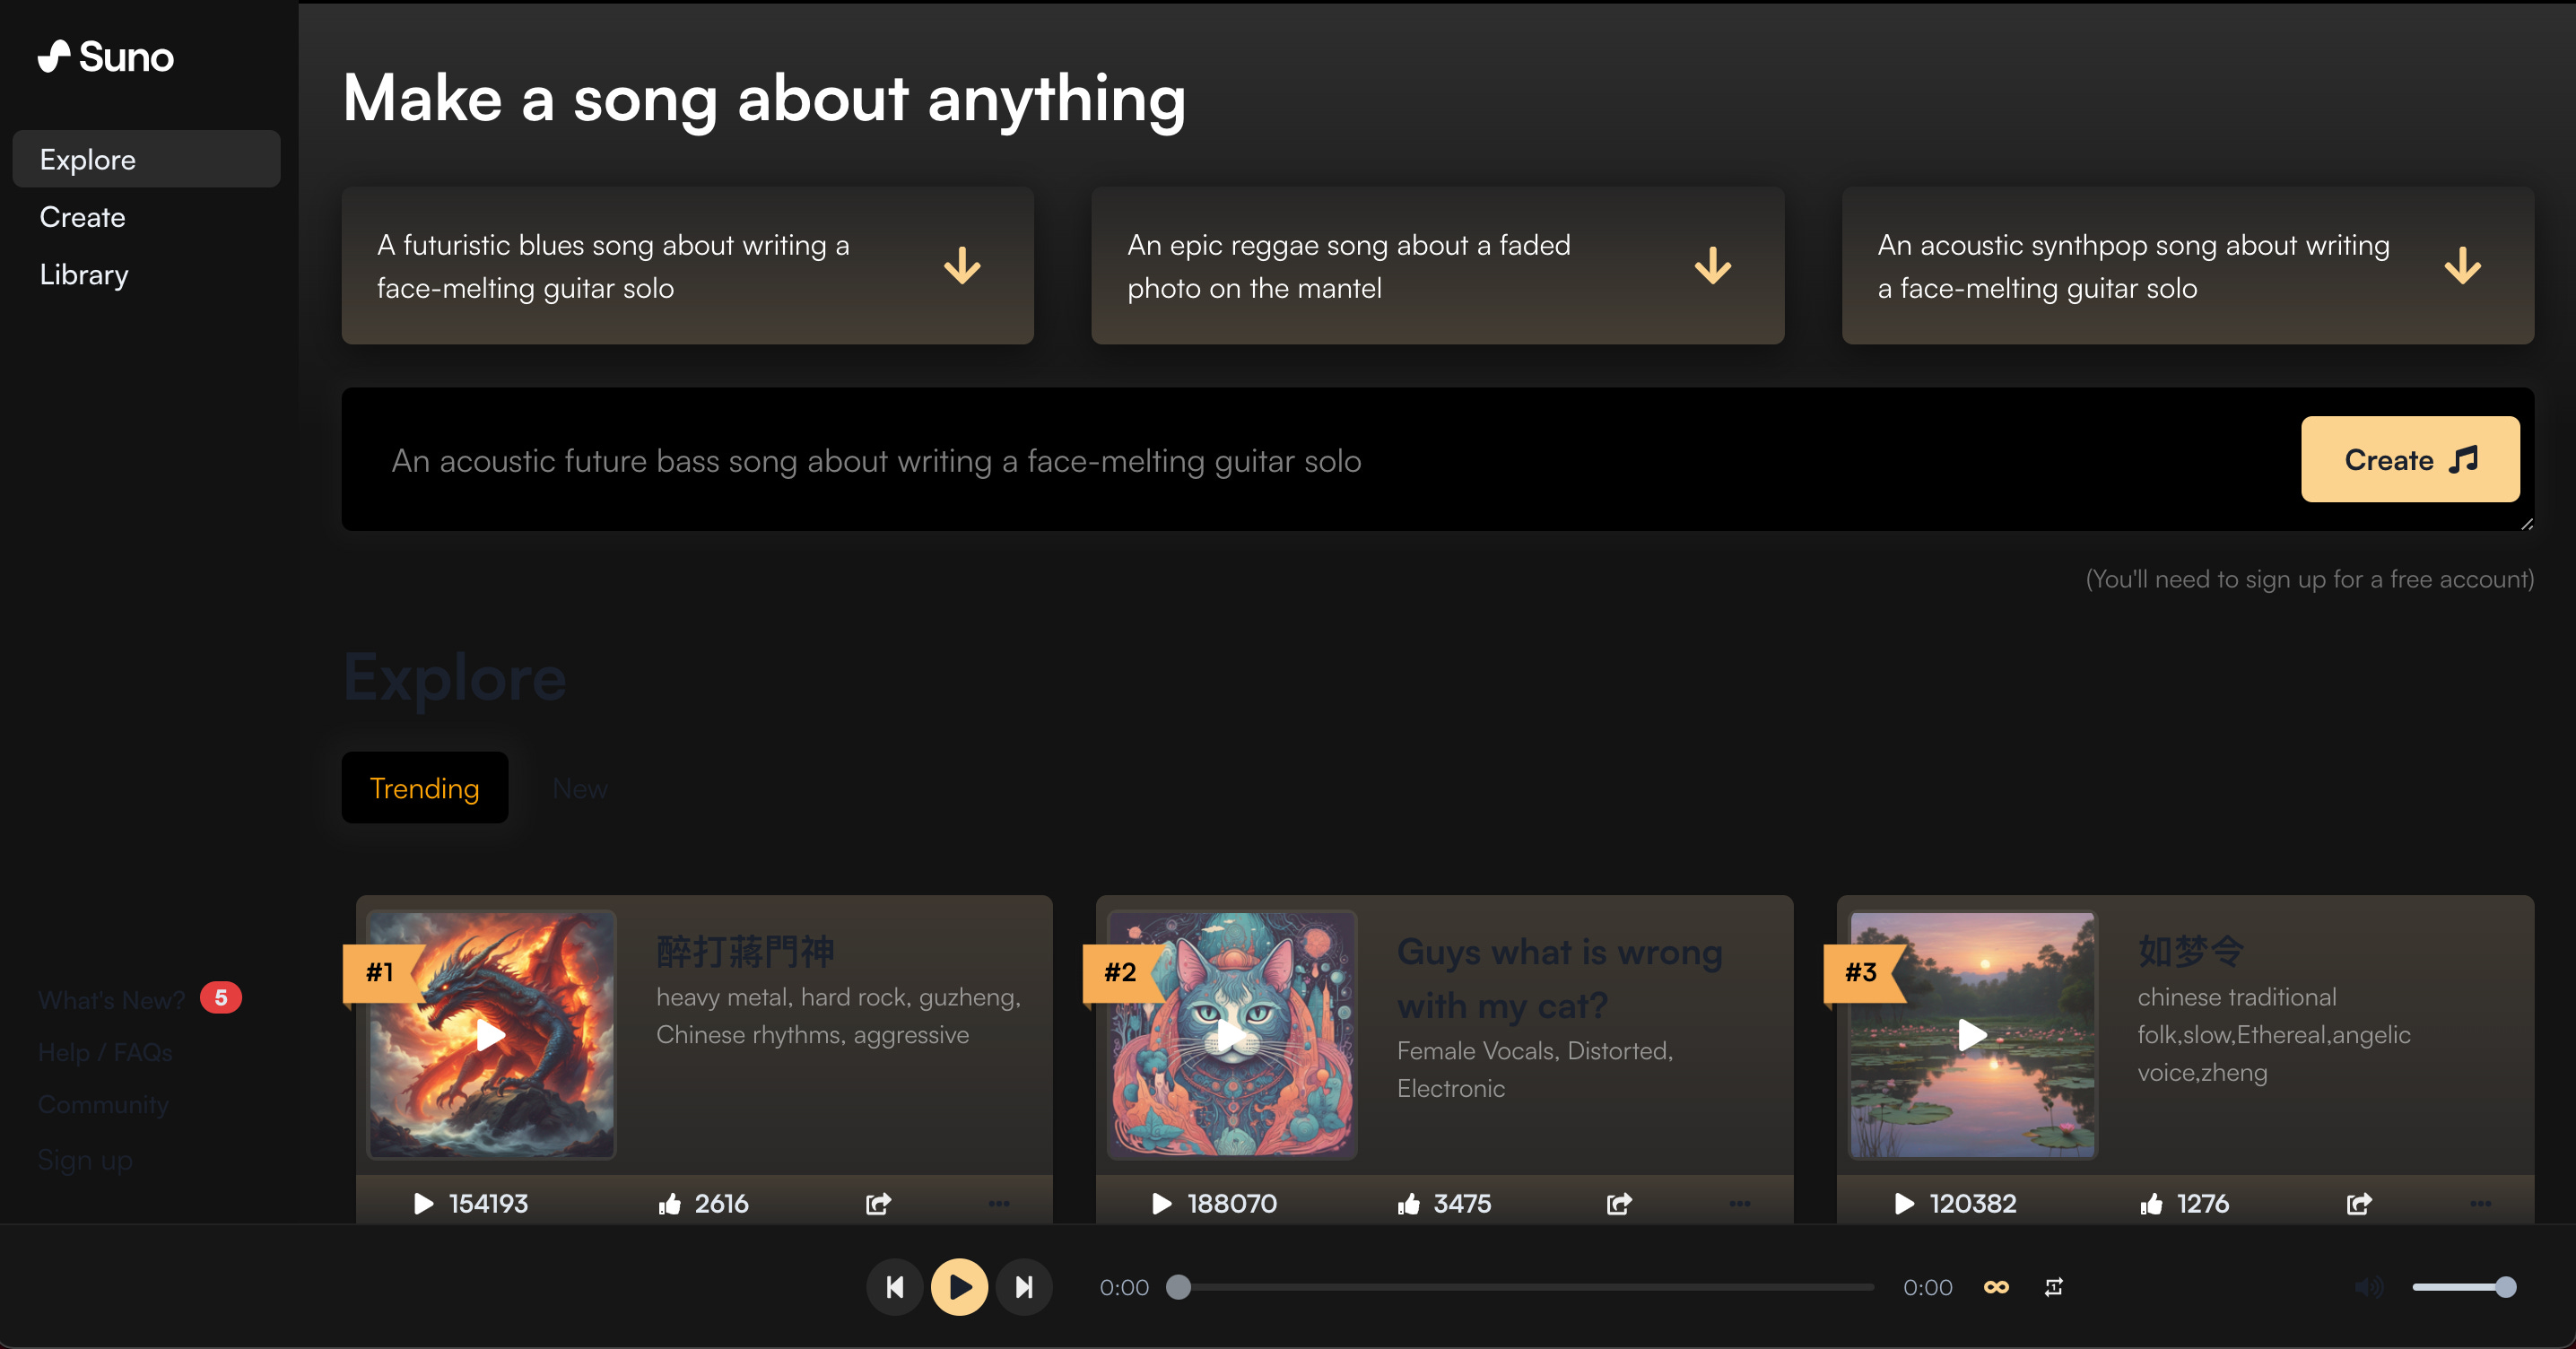Viewport: 2576px width, 1349px height.
Task: Skip to next track
Action: [1024, 1287]
